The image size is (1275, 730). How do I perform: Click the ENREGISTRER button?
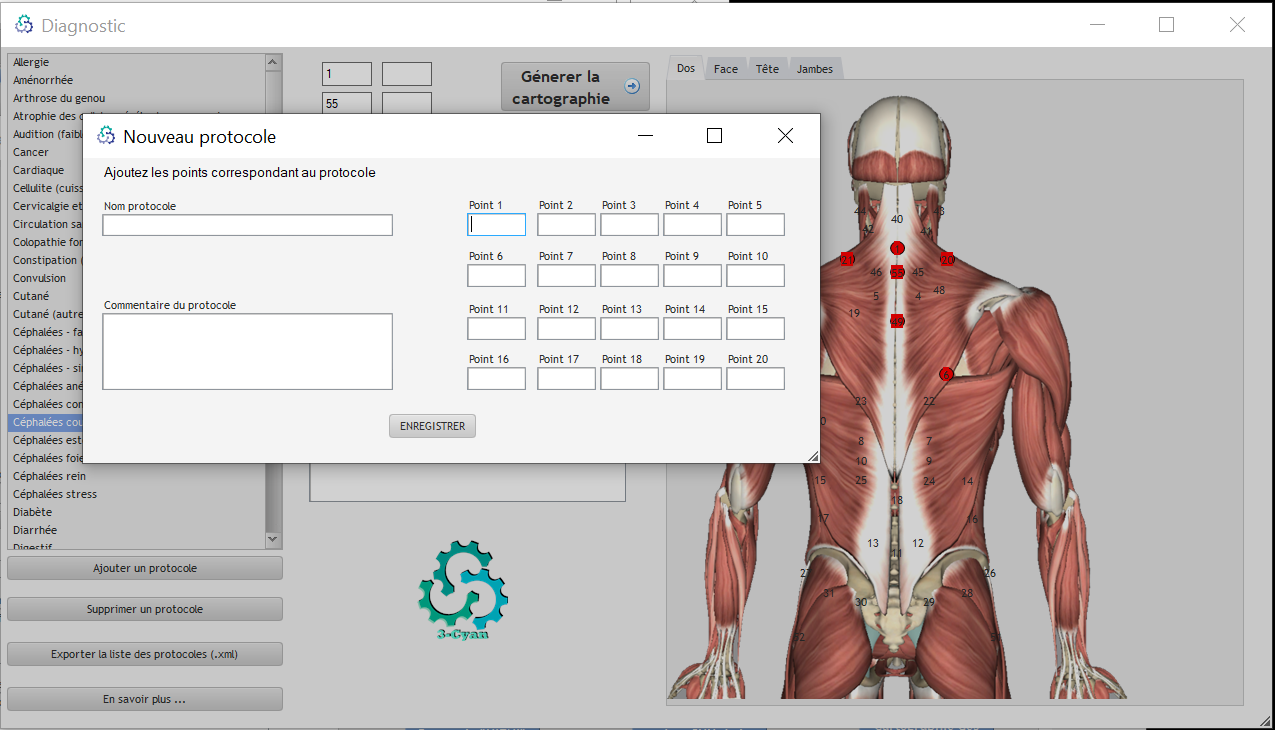tap(432, 426)
